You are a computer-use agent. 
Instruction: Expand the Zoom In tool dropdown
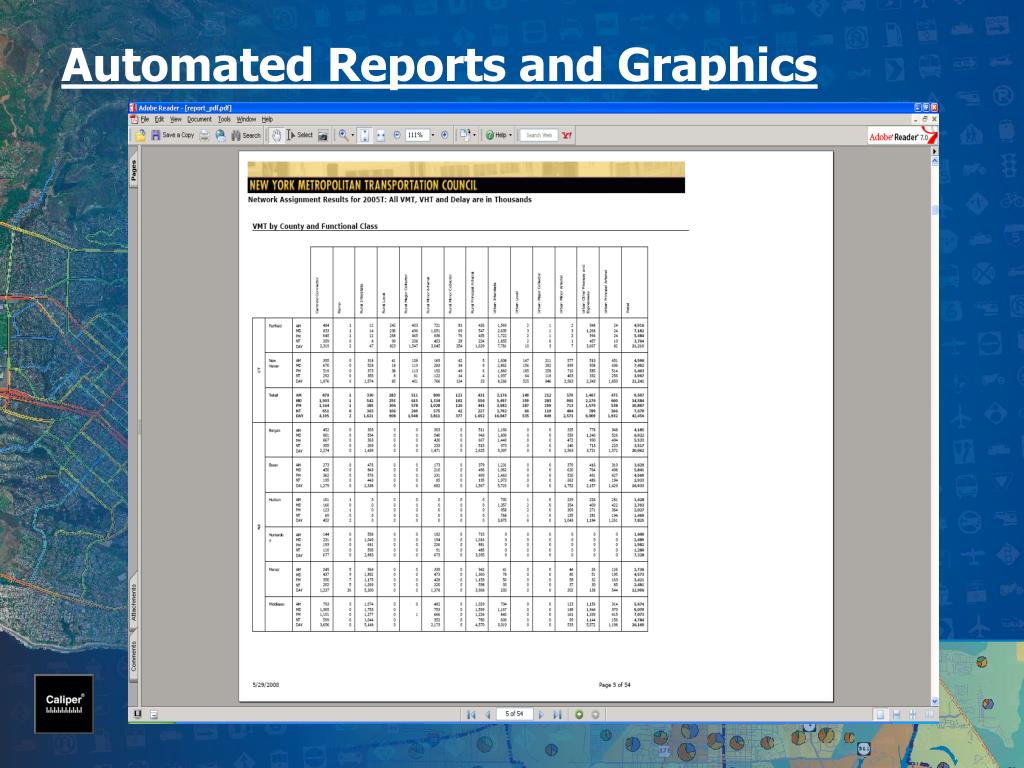(x=352, y=135)
